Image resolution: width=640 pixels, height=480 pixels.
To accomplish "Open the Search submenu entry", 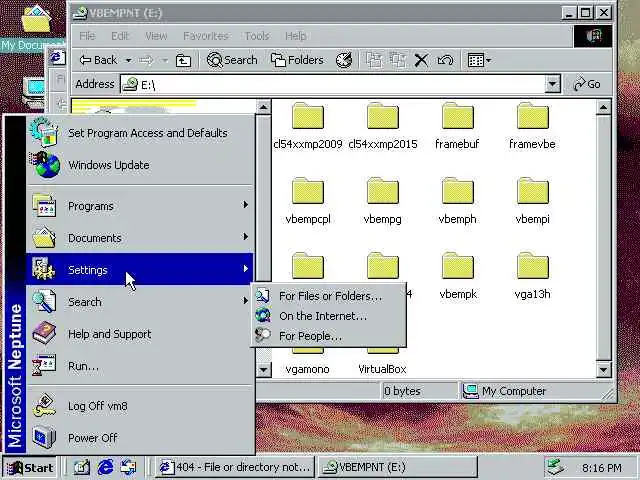I will point(140,302).
